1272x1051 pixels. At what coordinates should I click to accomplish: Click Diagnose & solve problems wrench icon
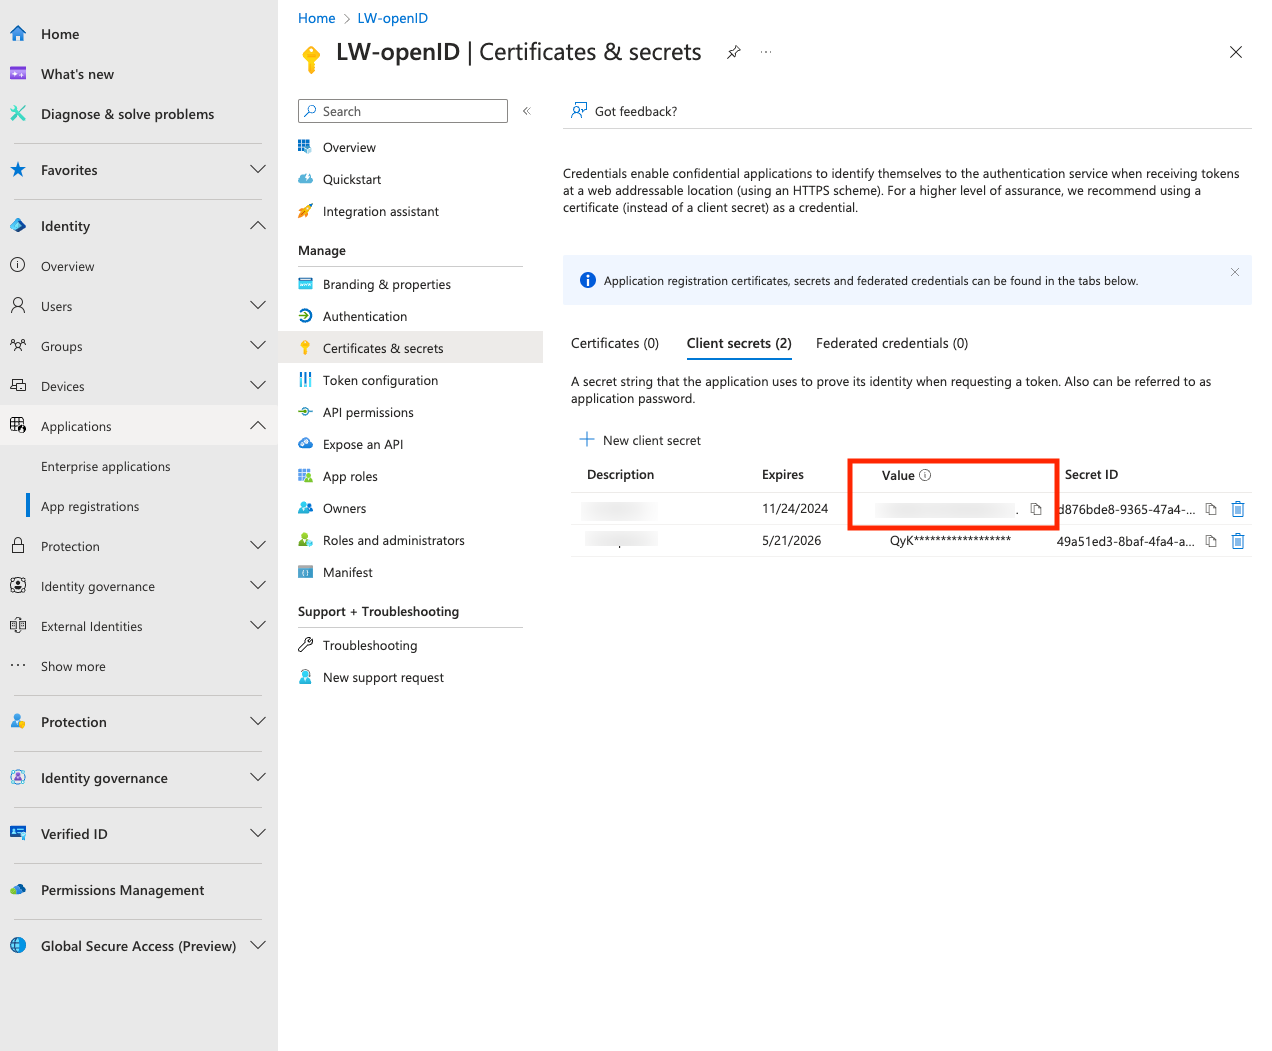point(18,114)
